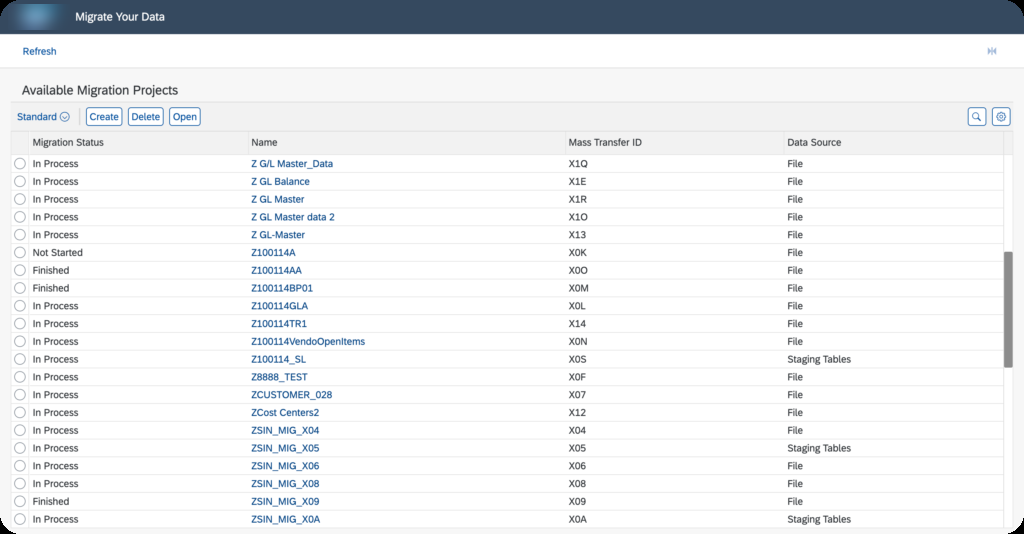Open project Z100114VendoOpenItems
The height and width of the screenshot is (534, 1024).
pos(308,341)
